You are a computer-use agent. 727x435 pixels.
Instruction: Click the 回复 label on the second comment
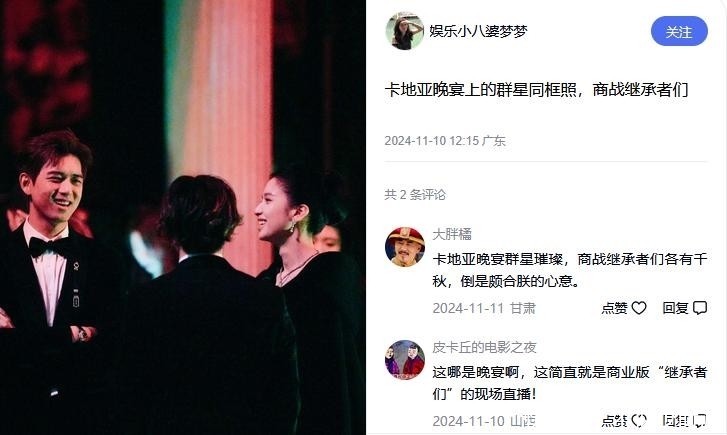(x=675, y=421)
